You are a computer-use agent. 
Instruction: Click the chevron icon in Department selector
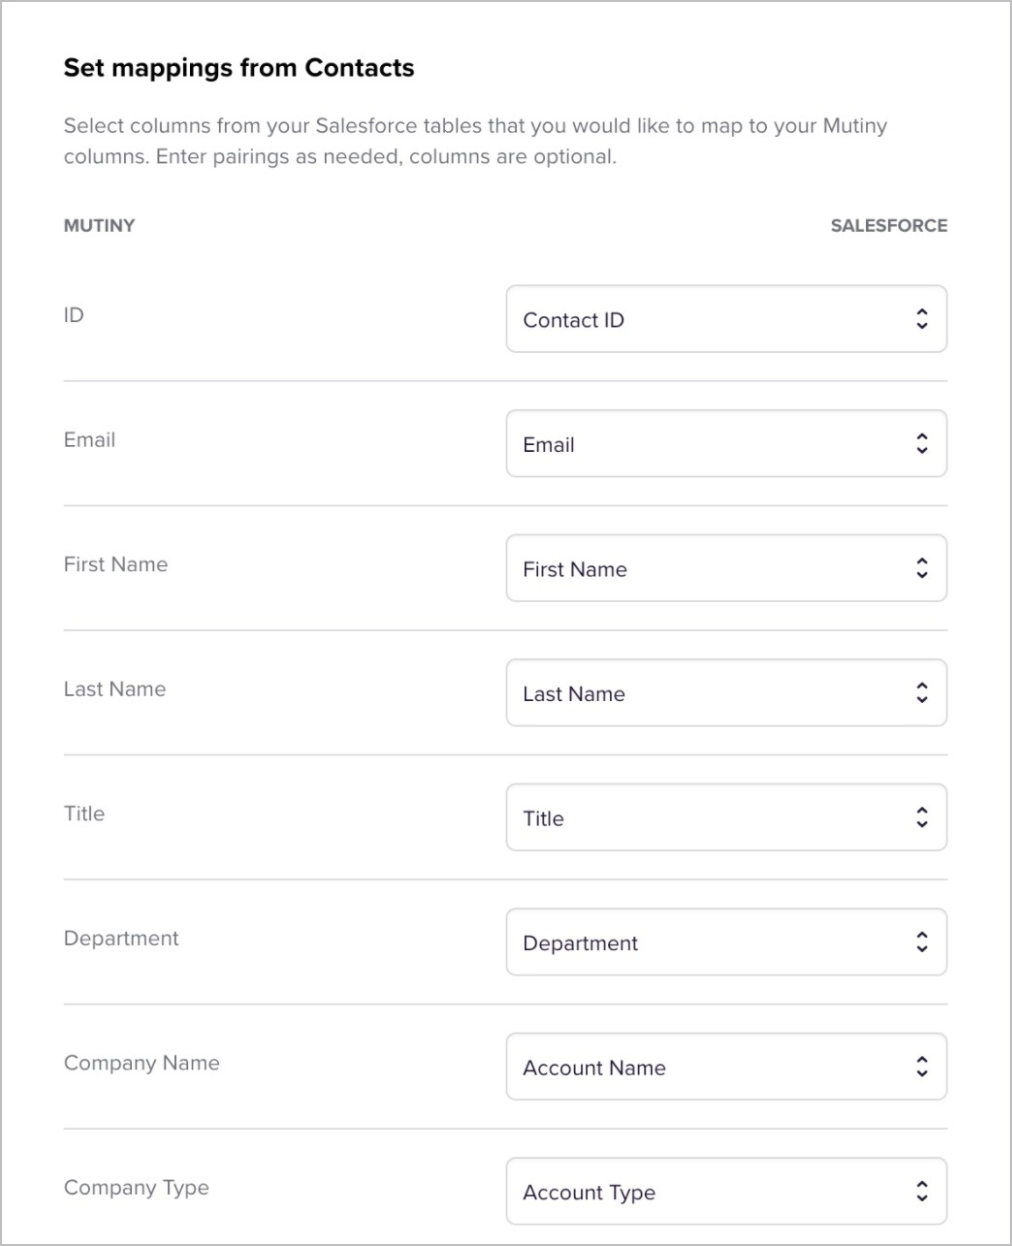tap(922, 943)
